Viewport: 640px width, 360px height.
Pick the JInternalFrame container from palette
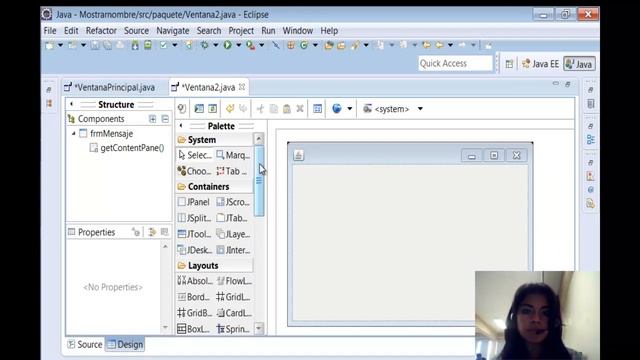[x=233, y=250]
